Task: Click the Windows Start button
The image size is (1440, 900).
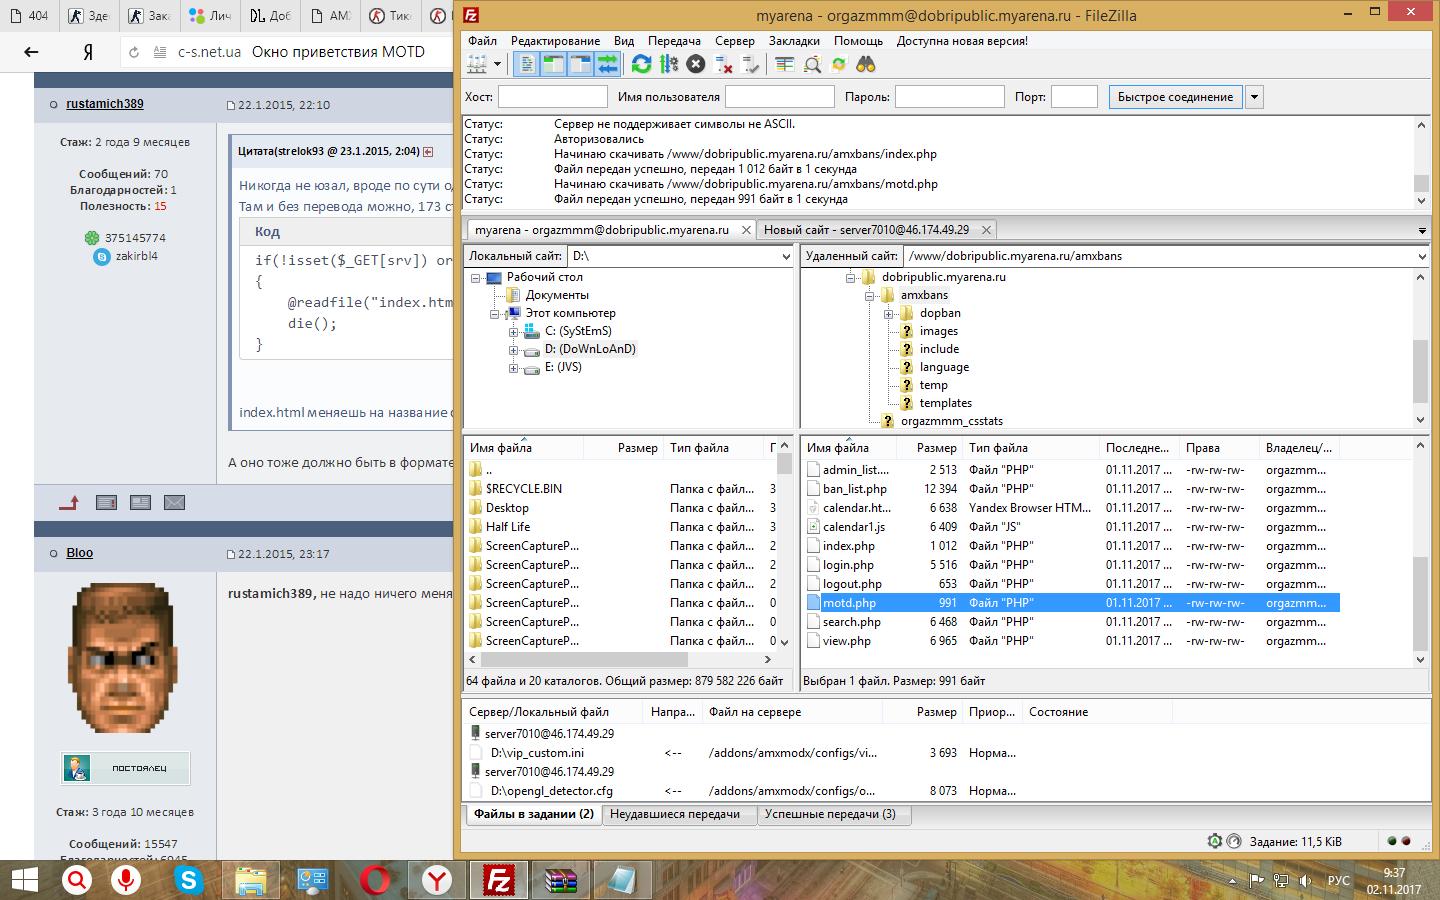Action: coord(23,880)
